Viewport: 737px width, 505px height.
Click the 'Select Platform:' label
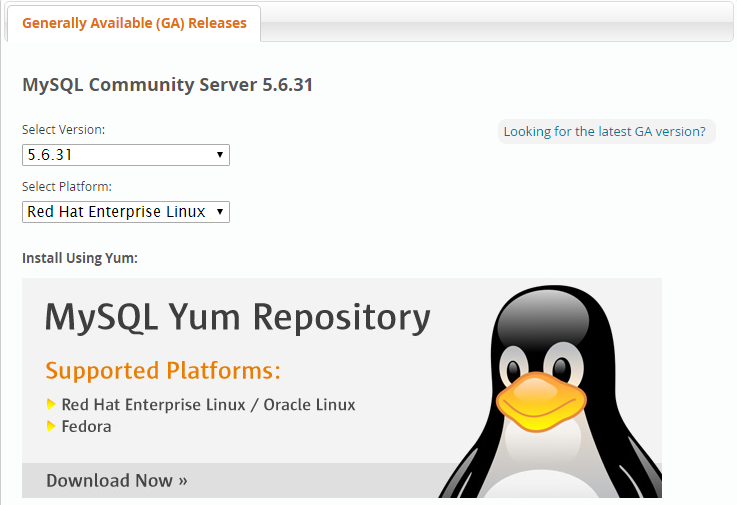tap(67, 187)
